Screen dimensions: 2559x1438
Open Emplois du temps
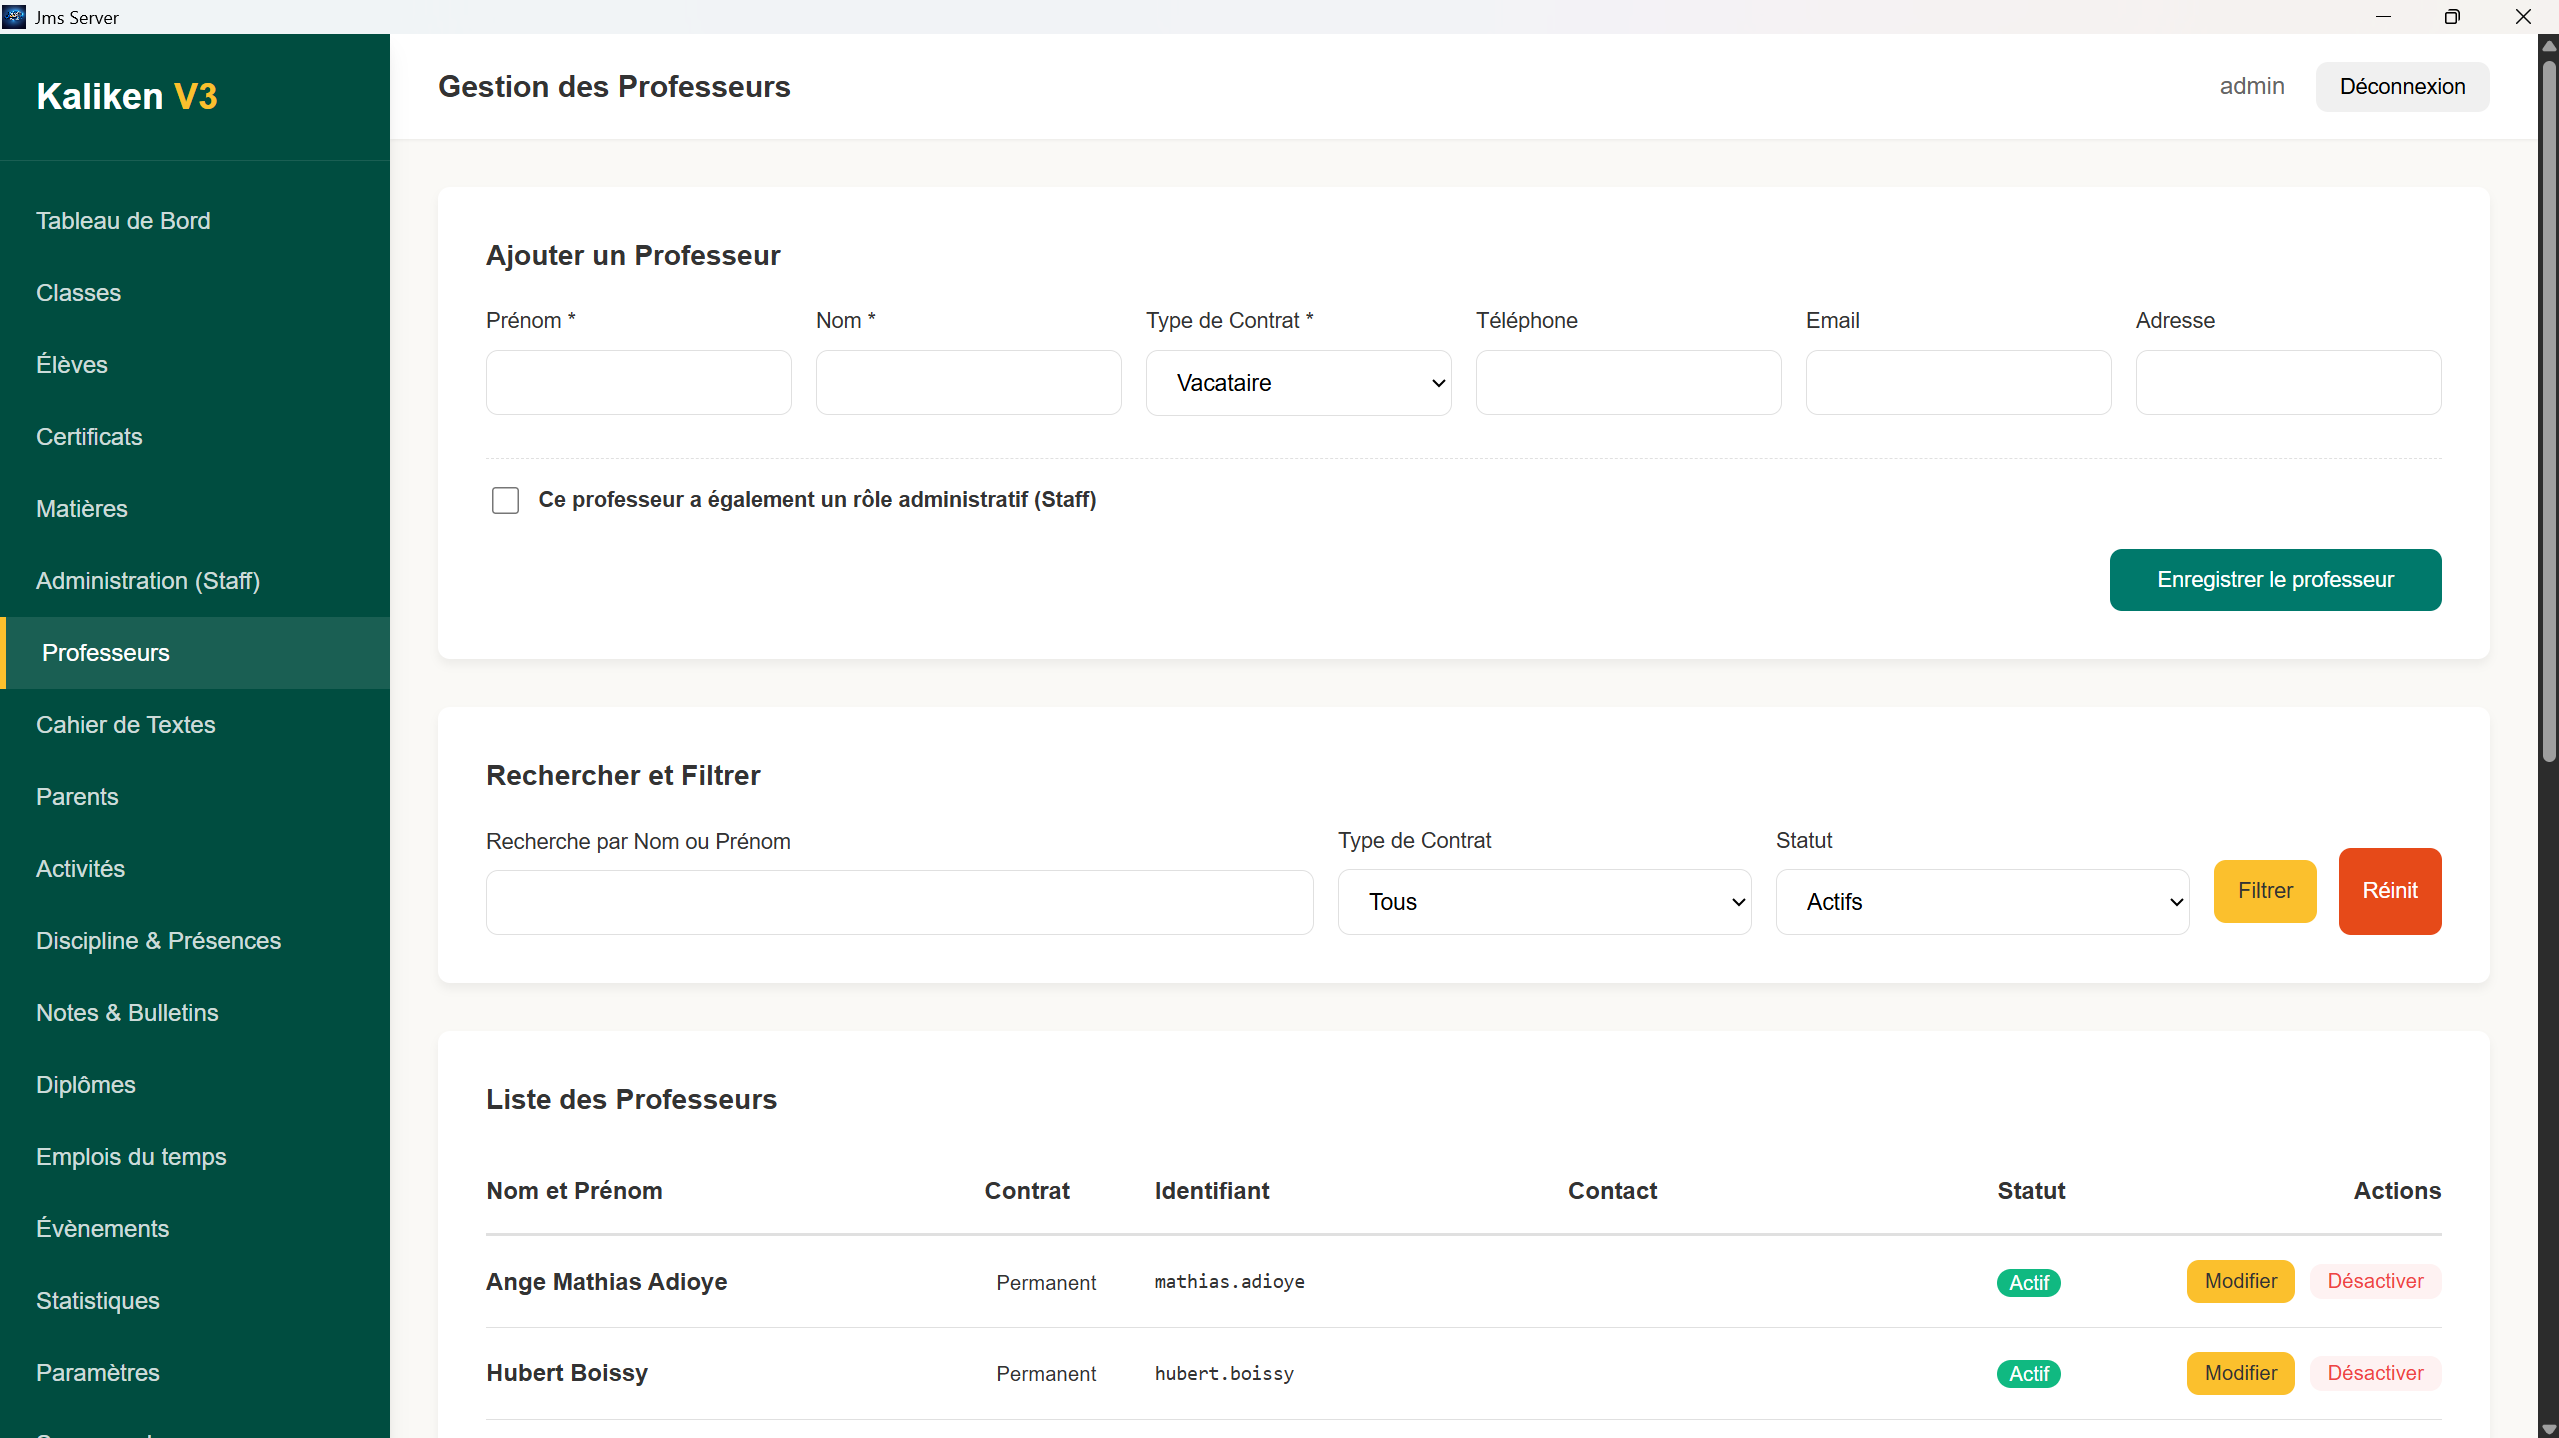(x=130, y=1156)
